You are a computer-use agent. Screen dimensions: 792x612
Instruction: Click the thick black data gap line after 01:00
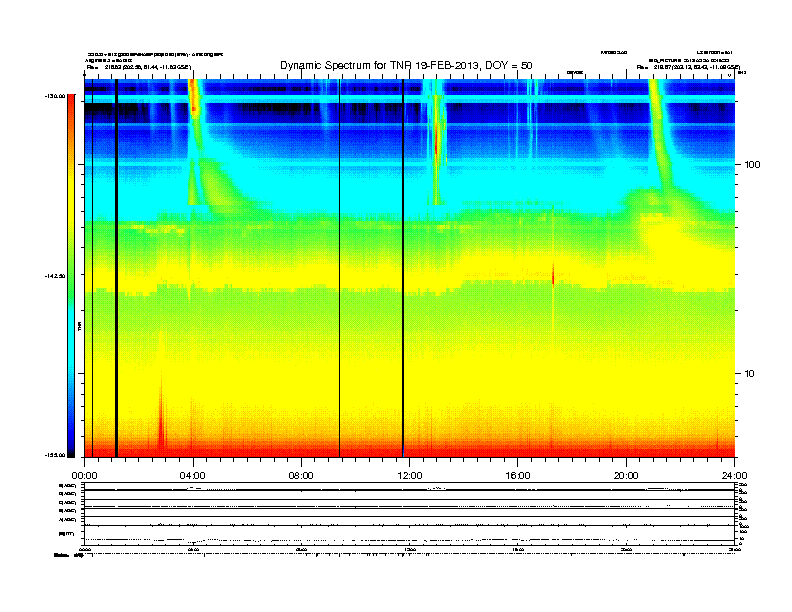click(116, 268)
